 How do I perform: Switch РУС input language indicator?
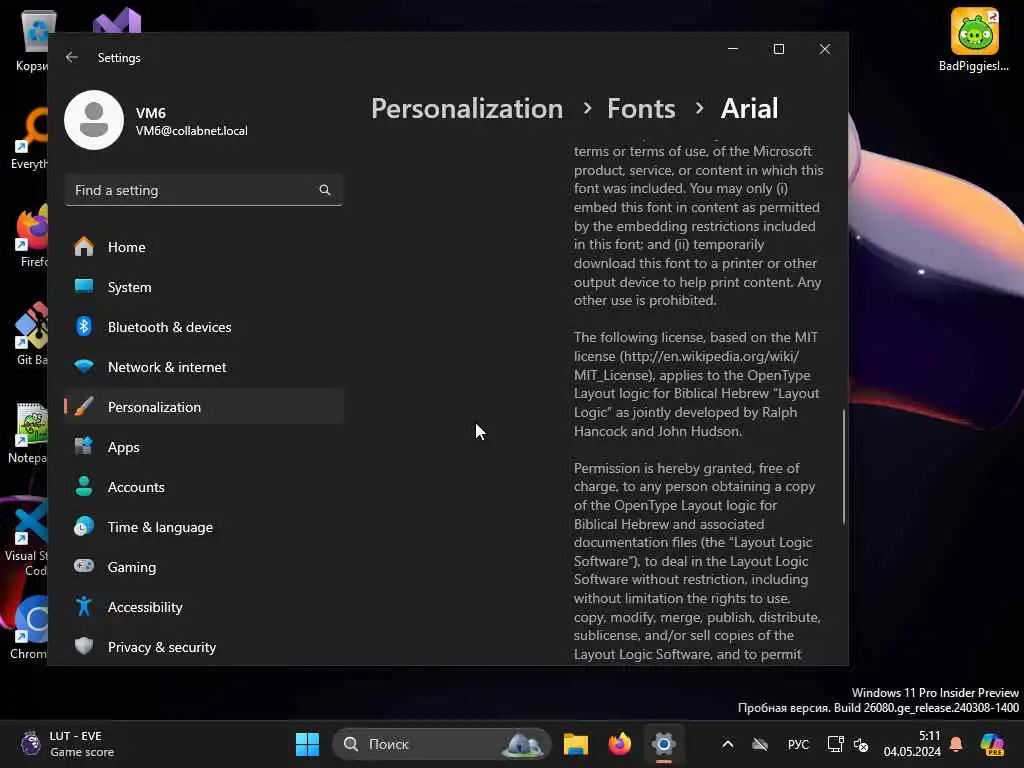(798, 744)
